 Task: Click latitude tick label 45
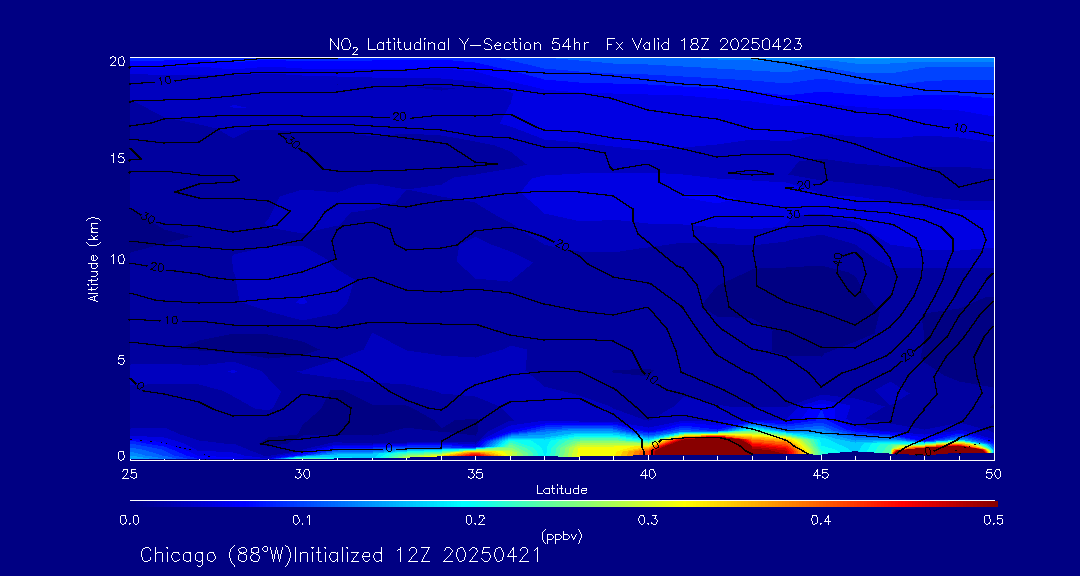[x=821, y=474]
